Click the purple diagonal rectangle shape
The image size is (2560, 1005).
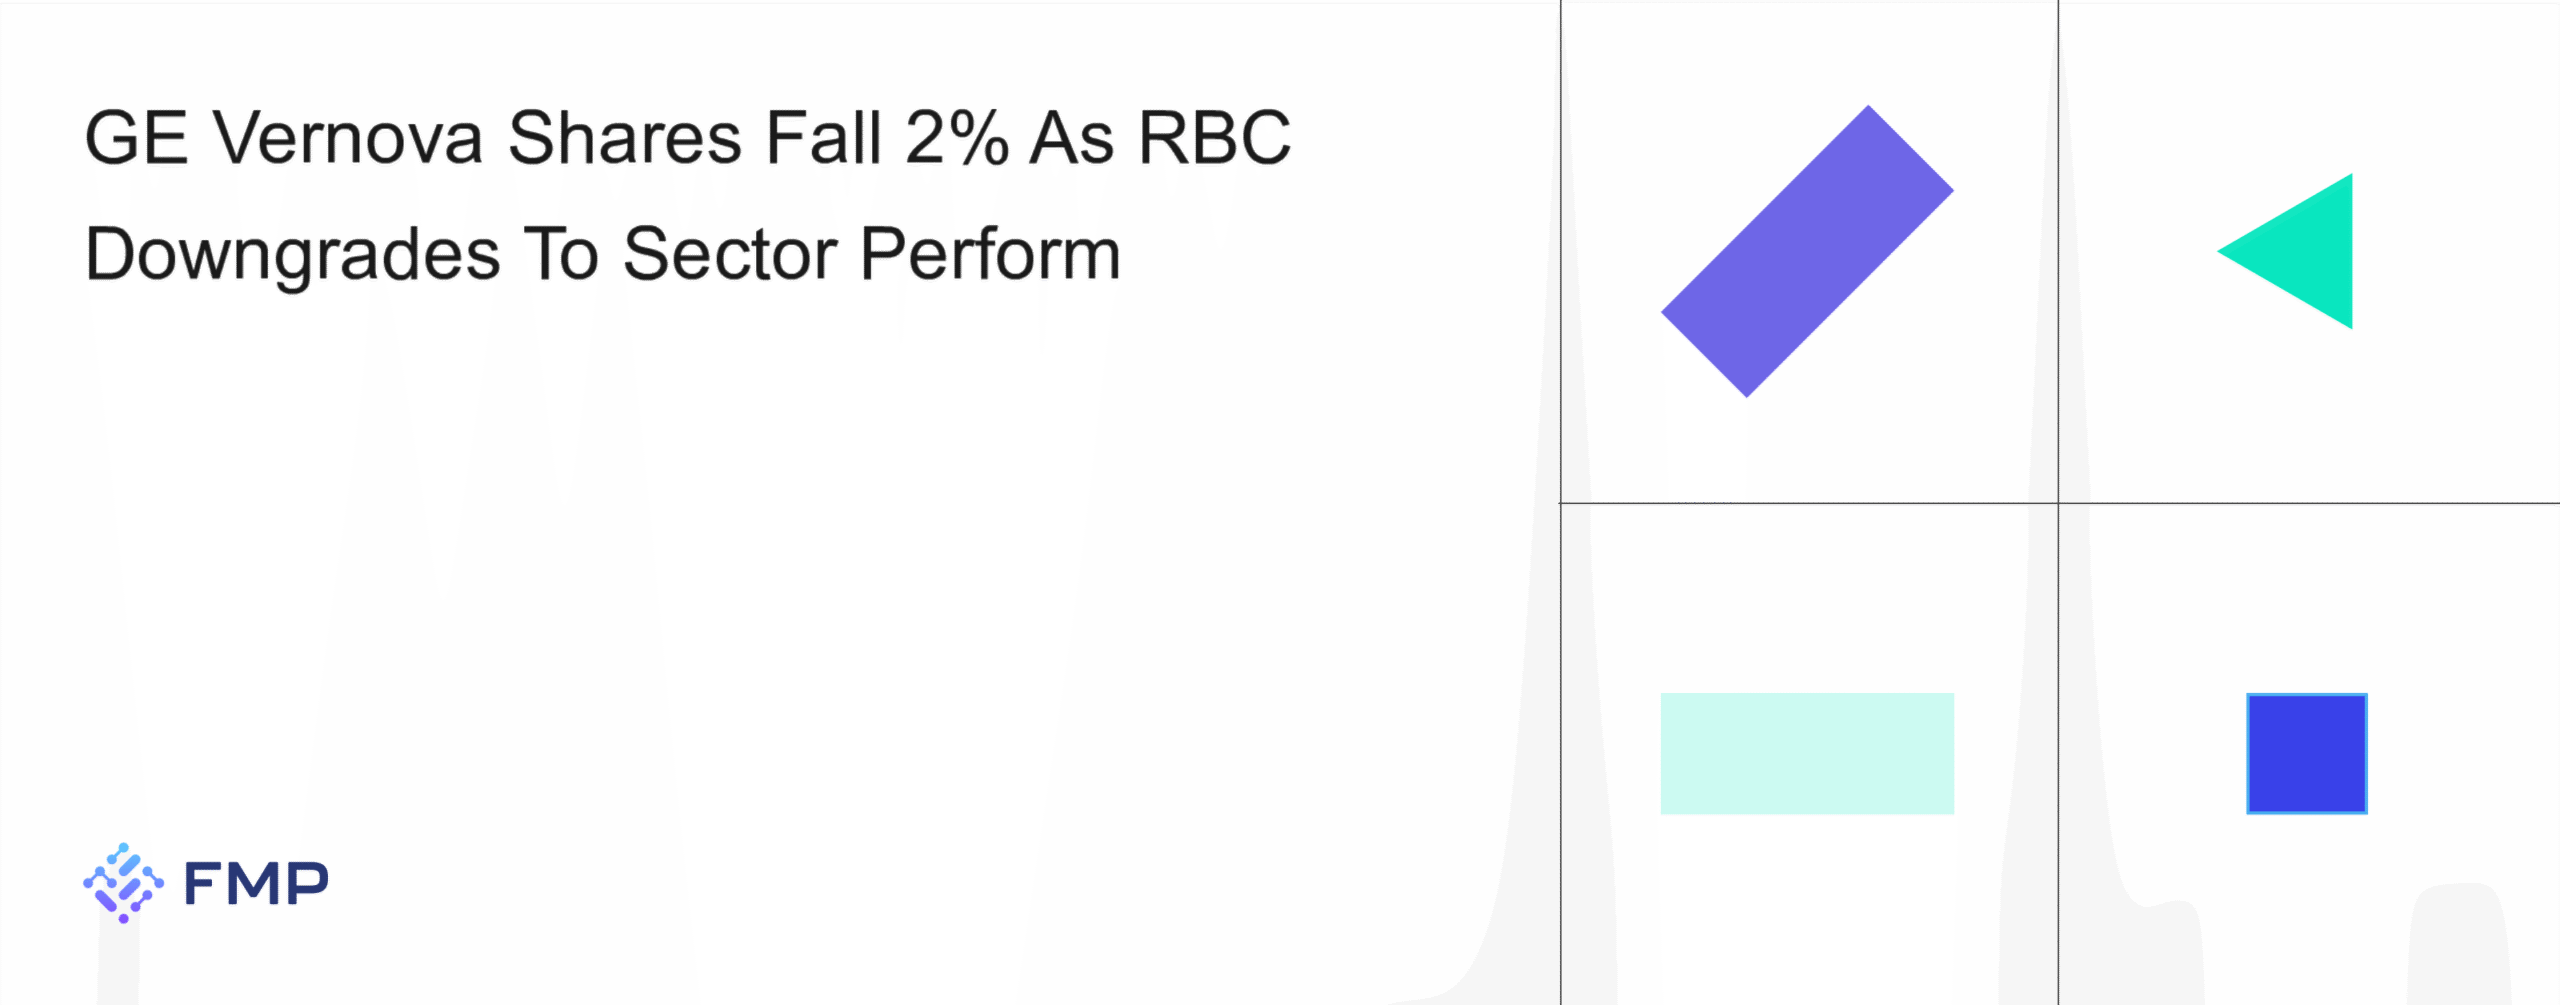tap(1807, 251)
